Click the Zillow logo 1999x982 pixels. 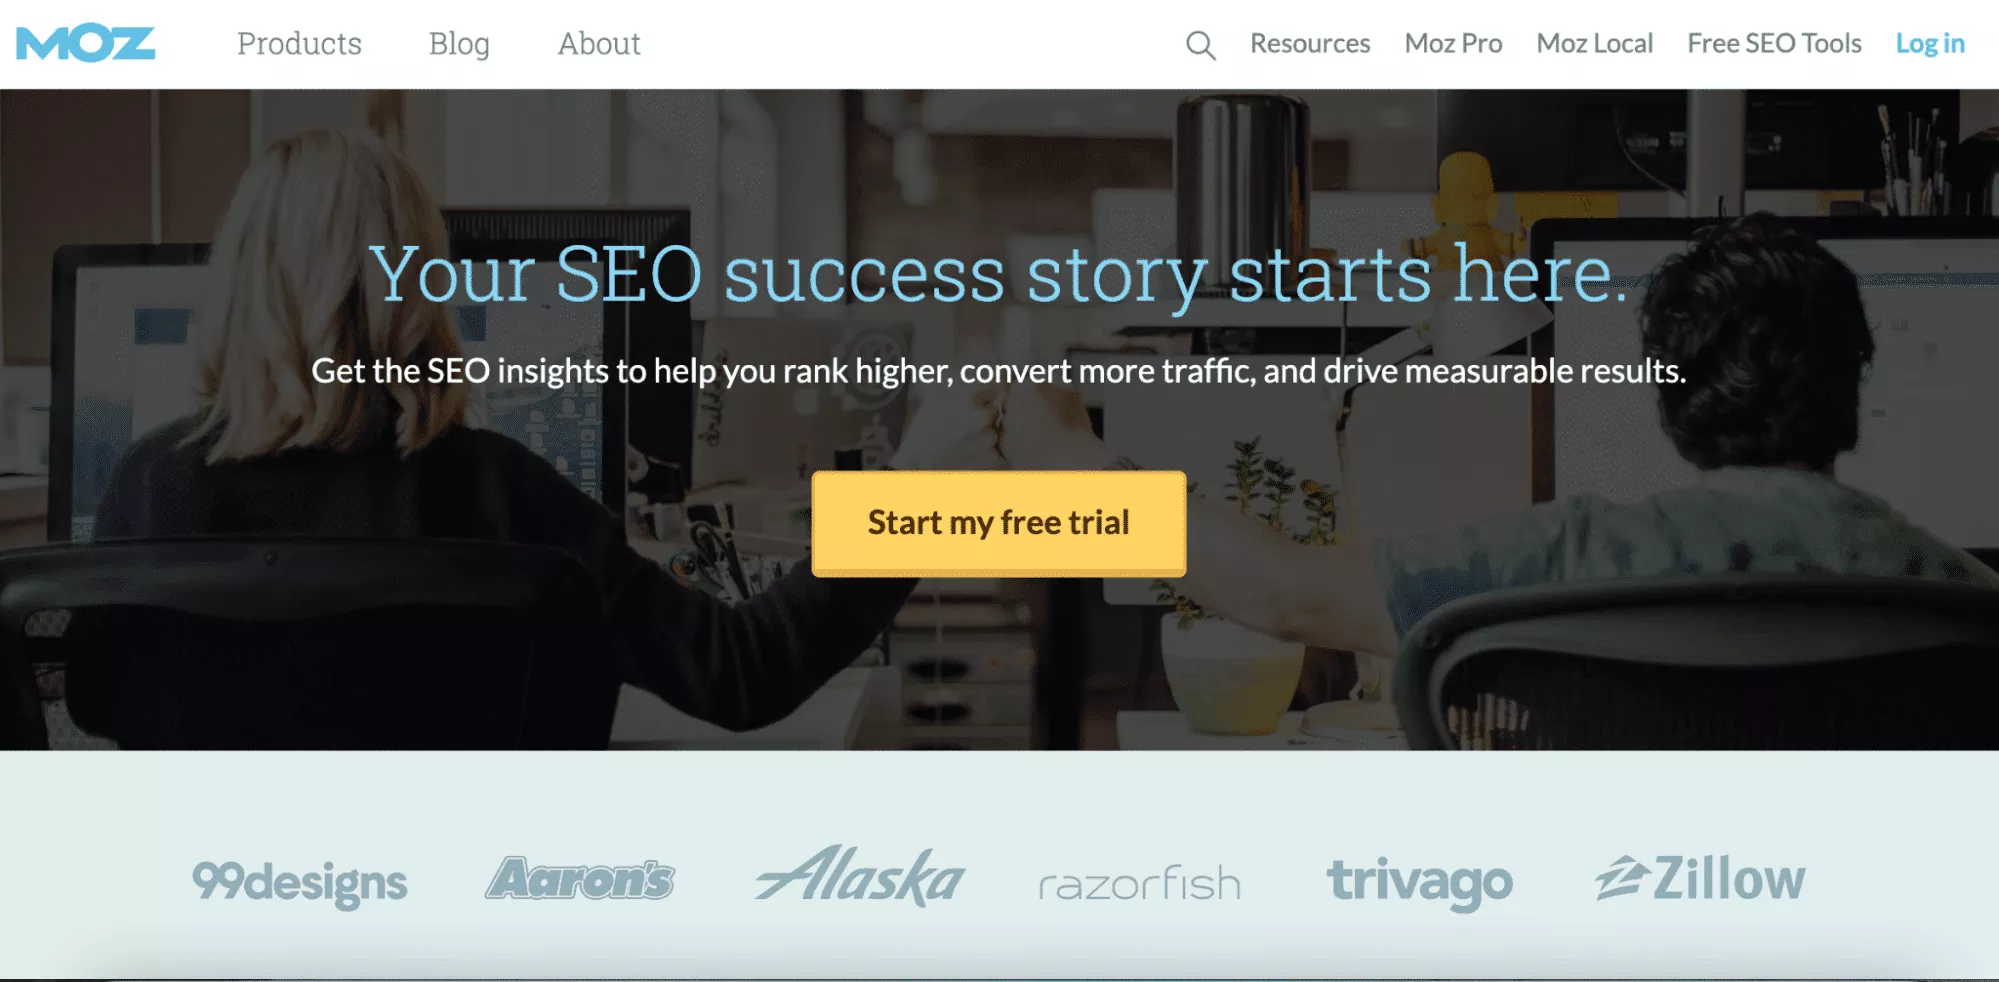(1700, 879)
